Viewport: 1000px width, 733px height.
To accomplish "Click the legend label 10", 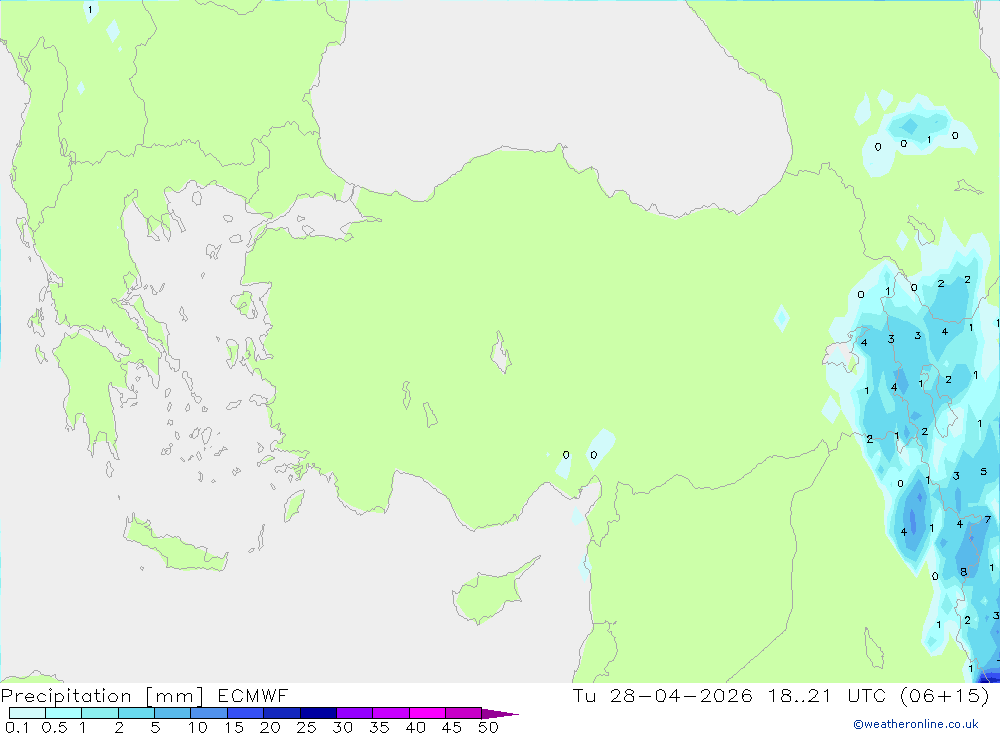I will 198,727.
